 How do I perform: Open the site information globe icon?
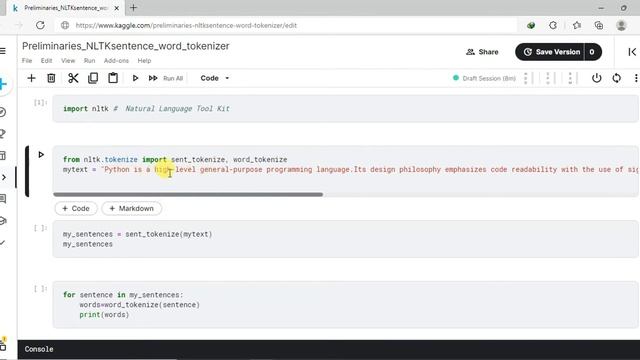pos(65,25)
